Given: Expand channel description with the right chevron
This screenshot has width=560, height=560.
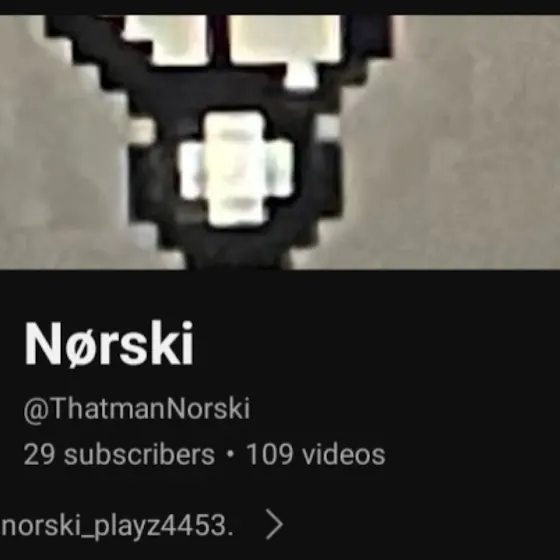Looking at the screenshot, I should click(275, 524).
